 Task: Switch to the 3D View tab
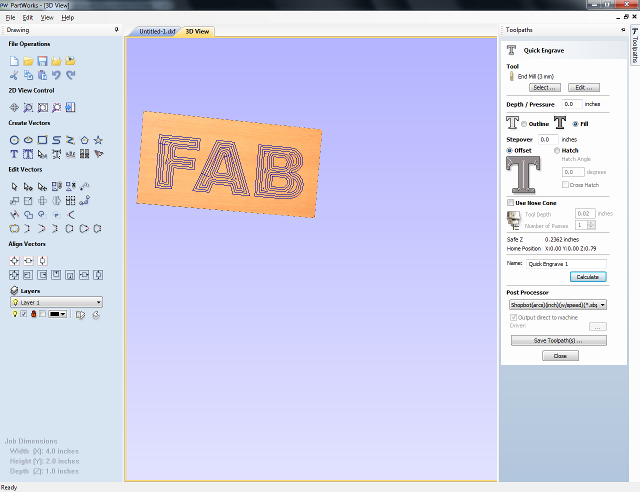[197, 31]
